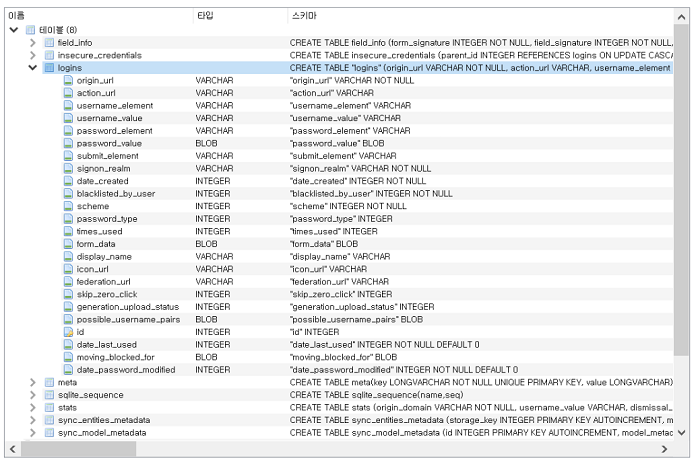This screenshot has height=460, width=700.
Task: Click the insecure_credentials table icon
Action: click(x=50, y=55)
